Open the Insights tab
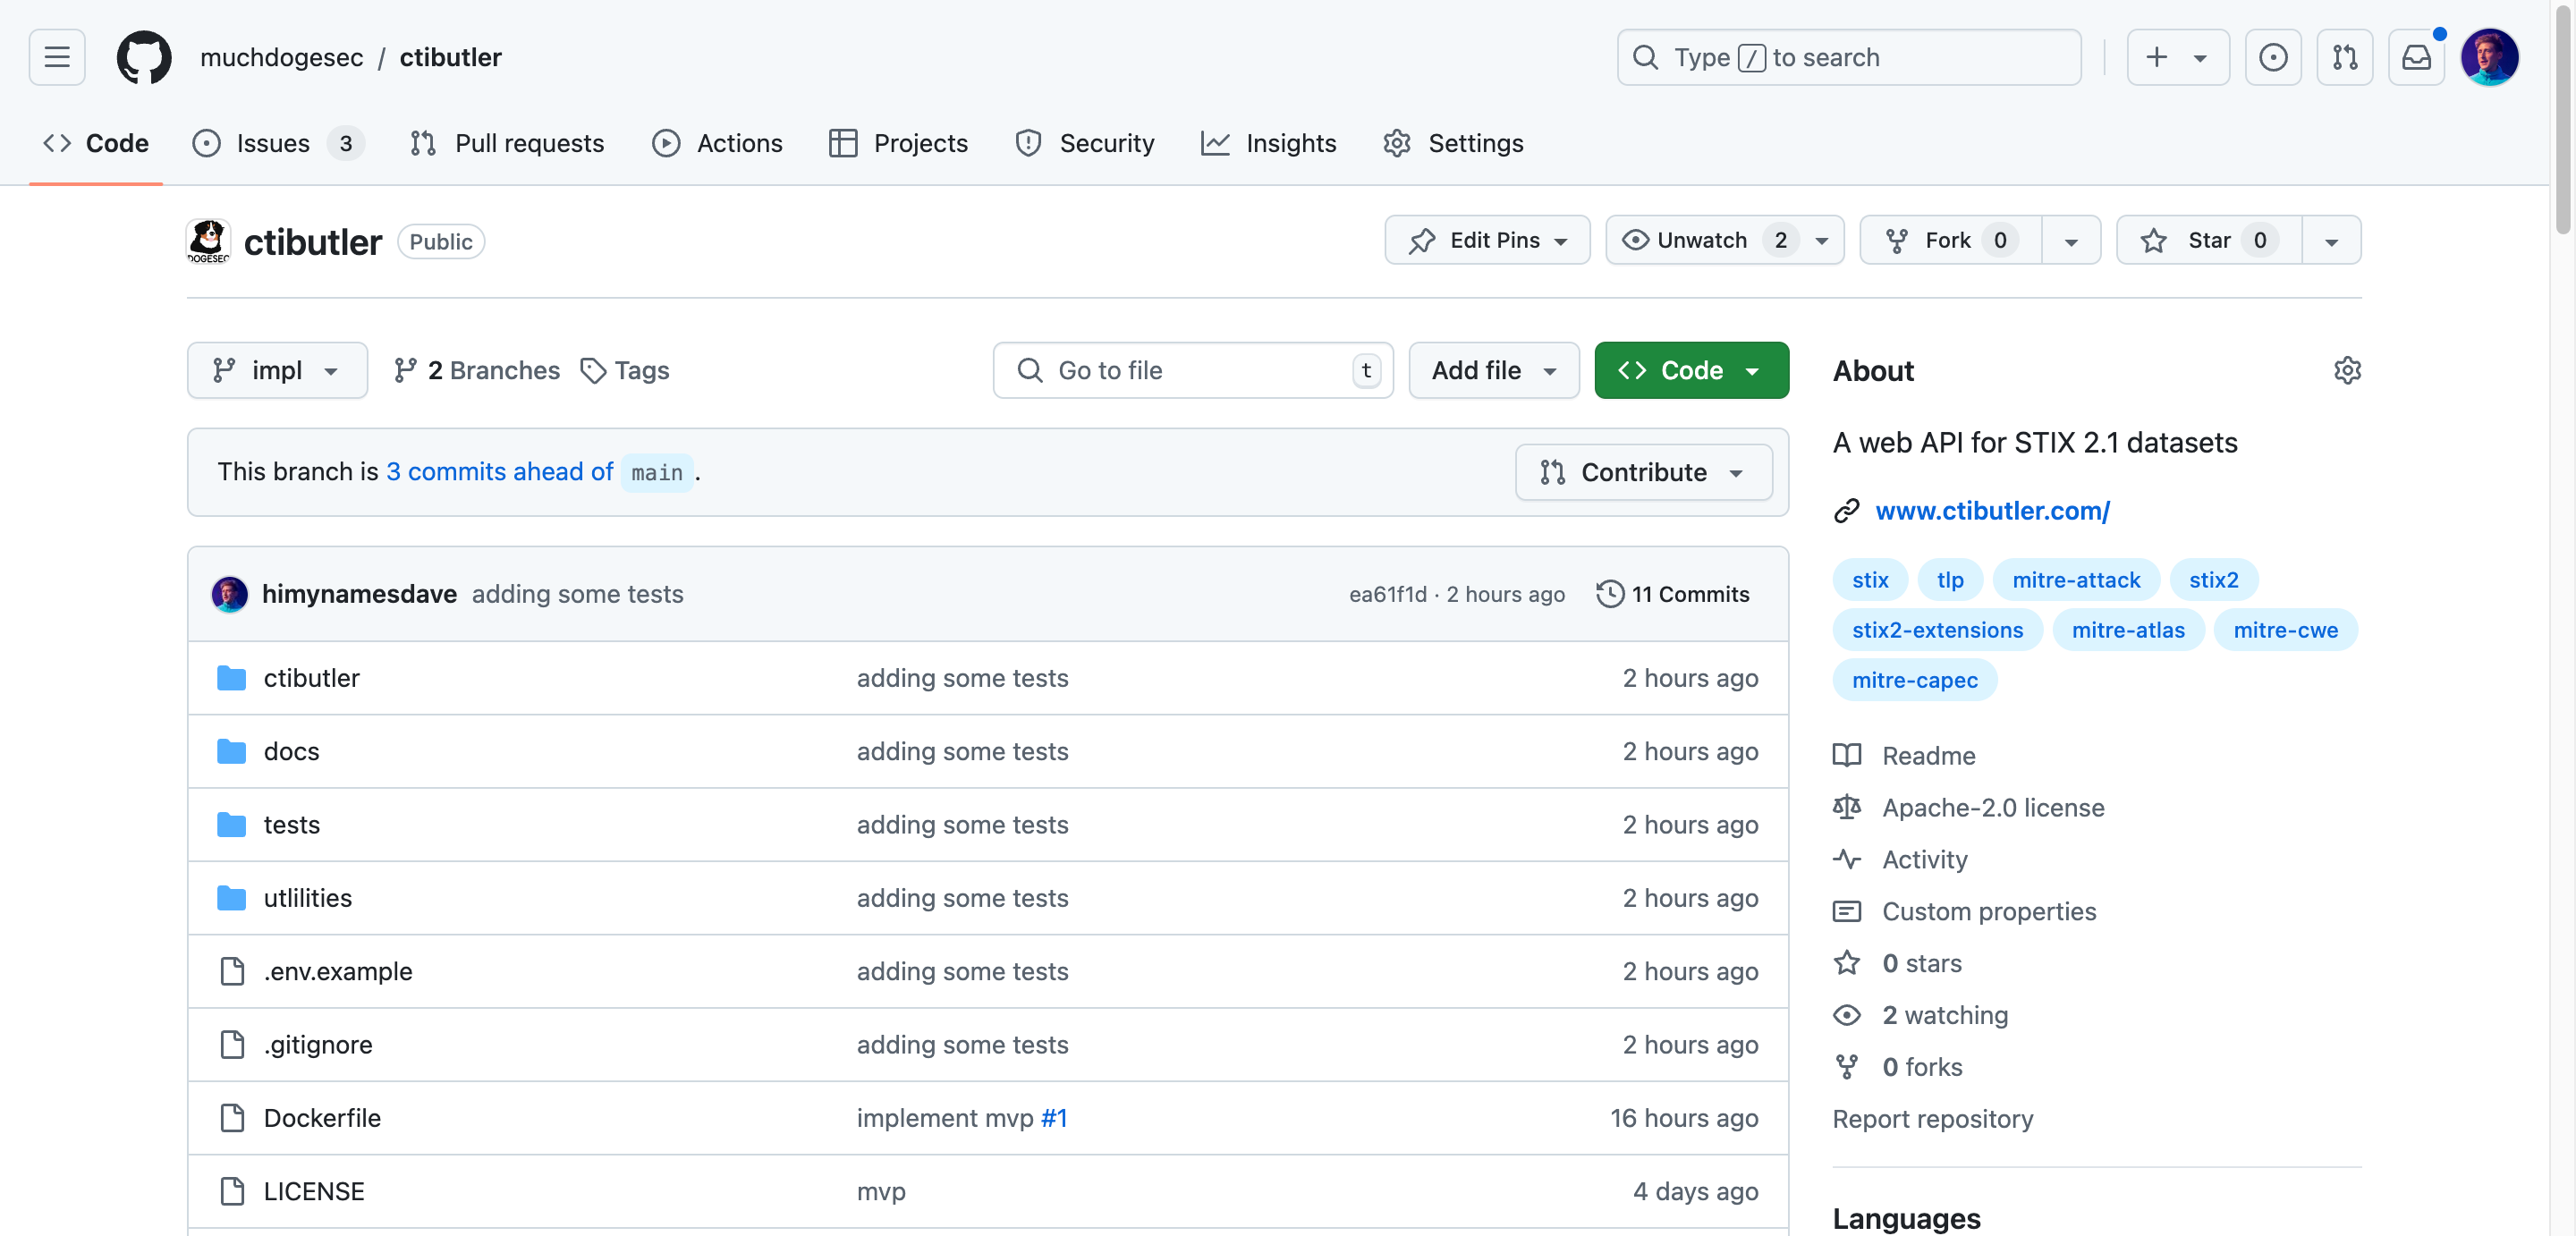This screenshot has height=1236, width=2576. 1270,143
